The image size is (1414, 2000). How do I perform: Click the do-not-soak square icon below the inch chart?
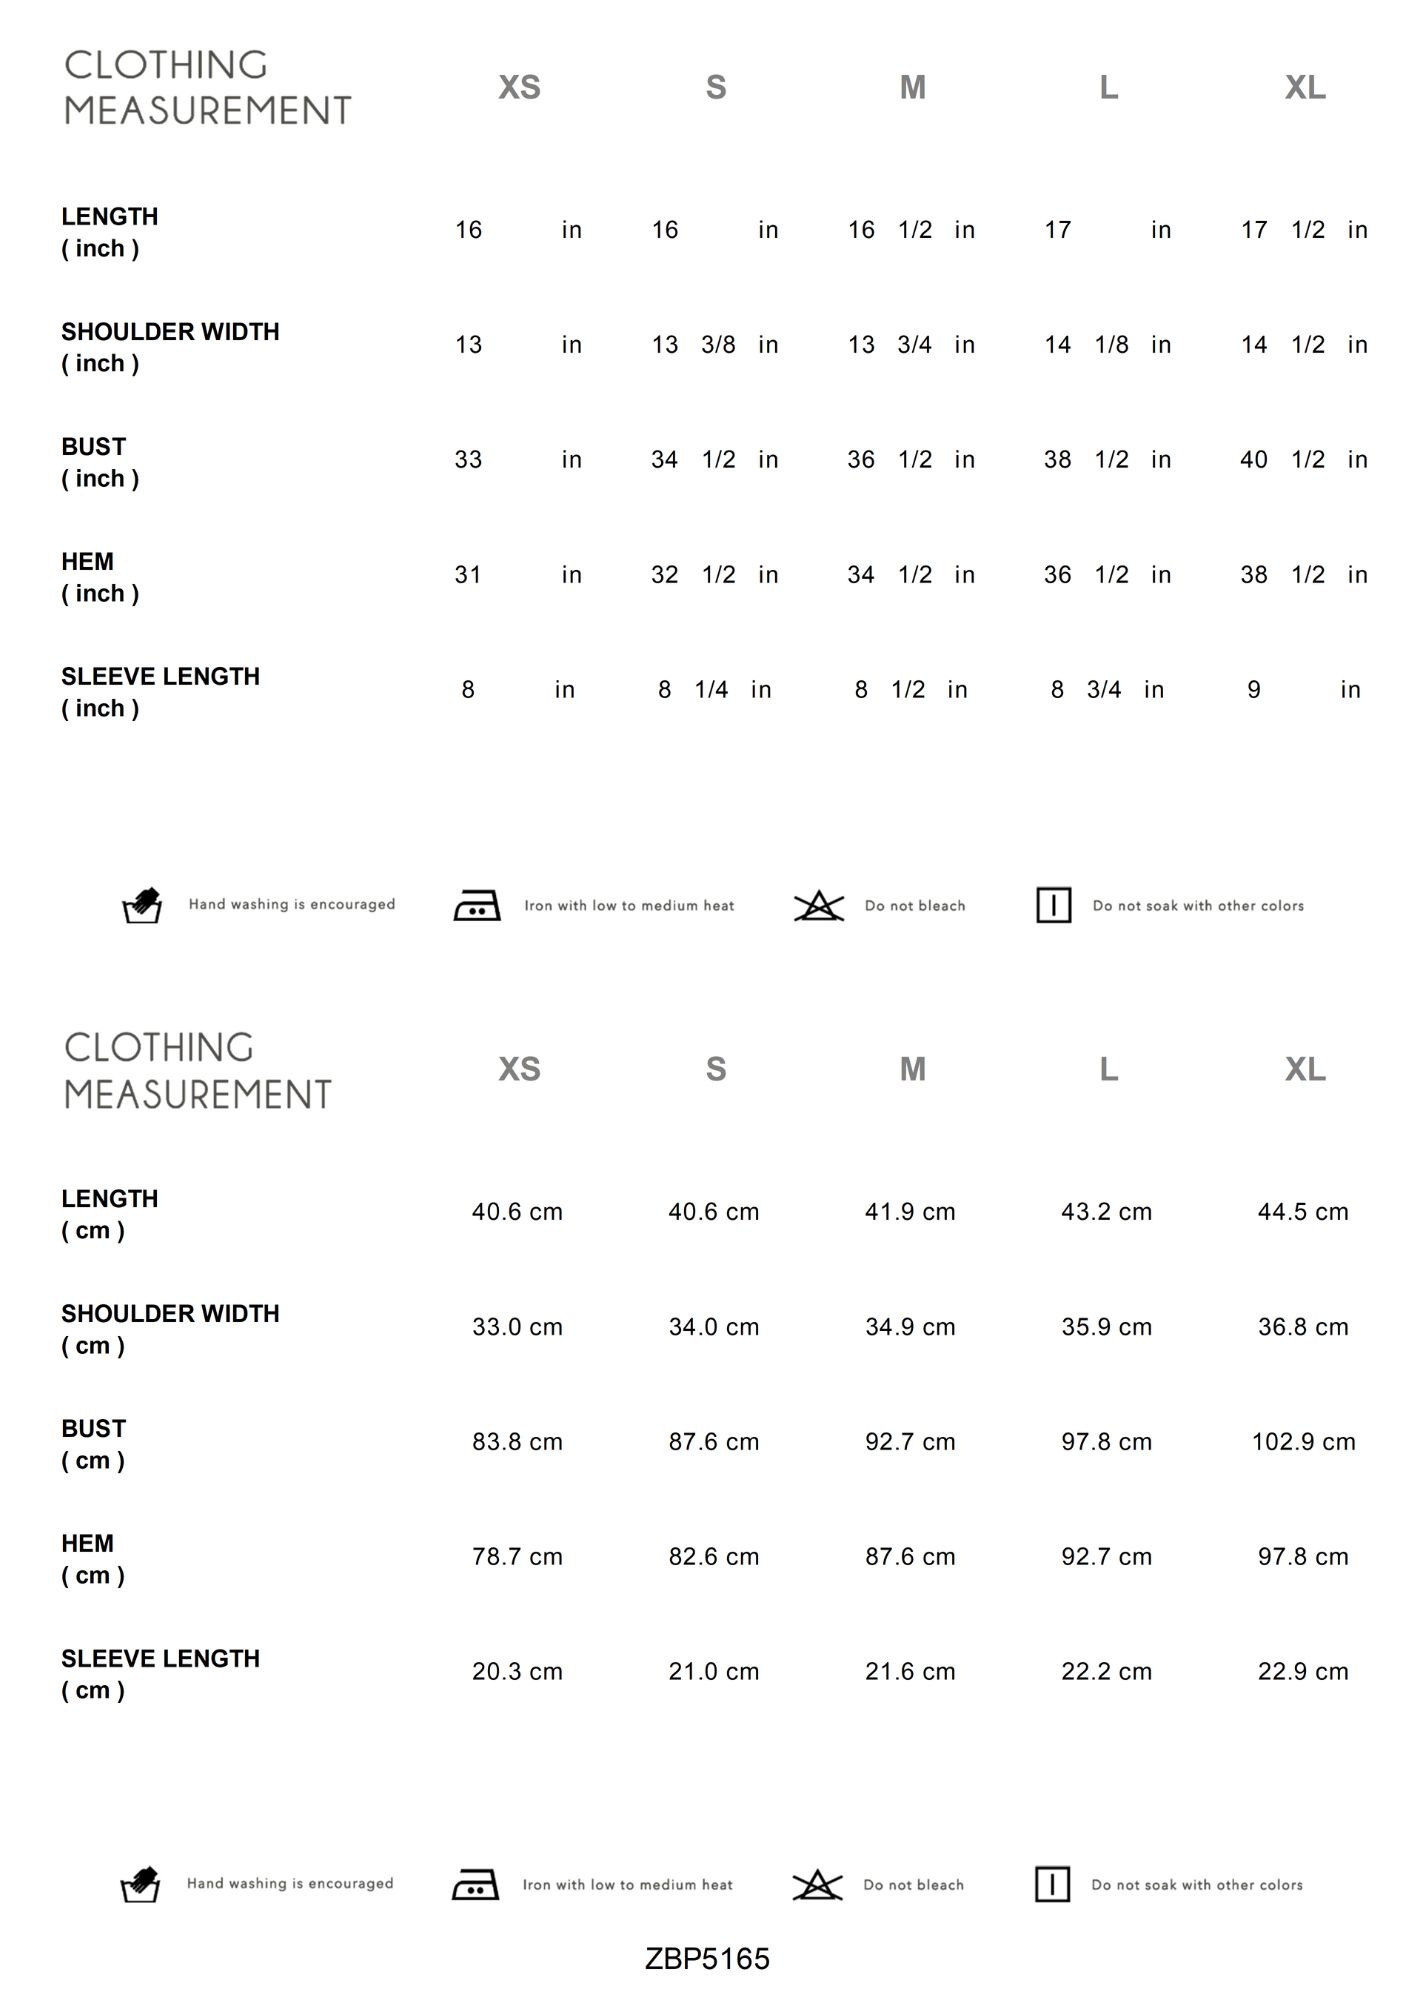(x=1053, y=905)
